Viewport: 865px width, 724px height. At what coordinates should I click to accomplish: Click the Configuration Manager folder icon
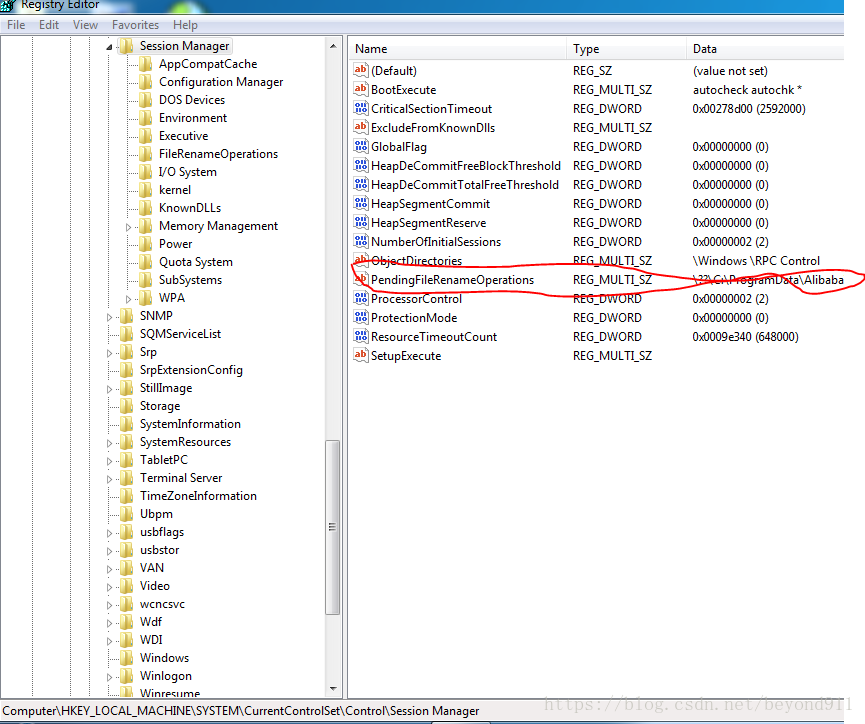click(x=146, y=82)
